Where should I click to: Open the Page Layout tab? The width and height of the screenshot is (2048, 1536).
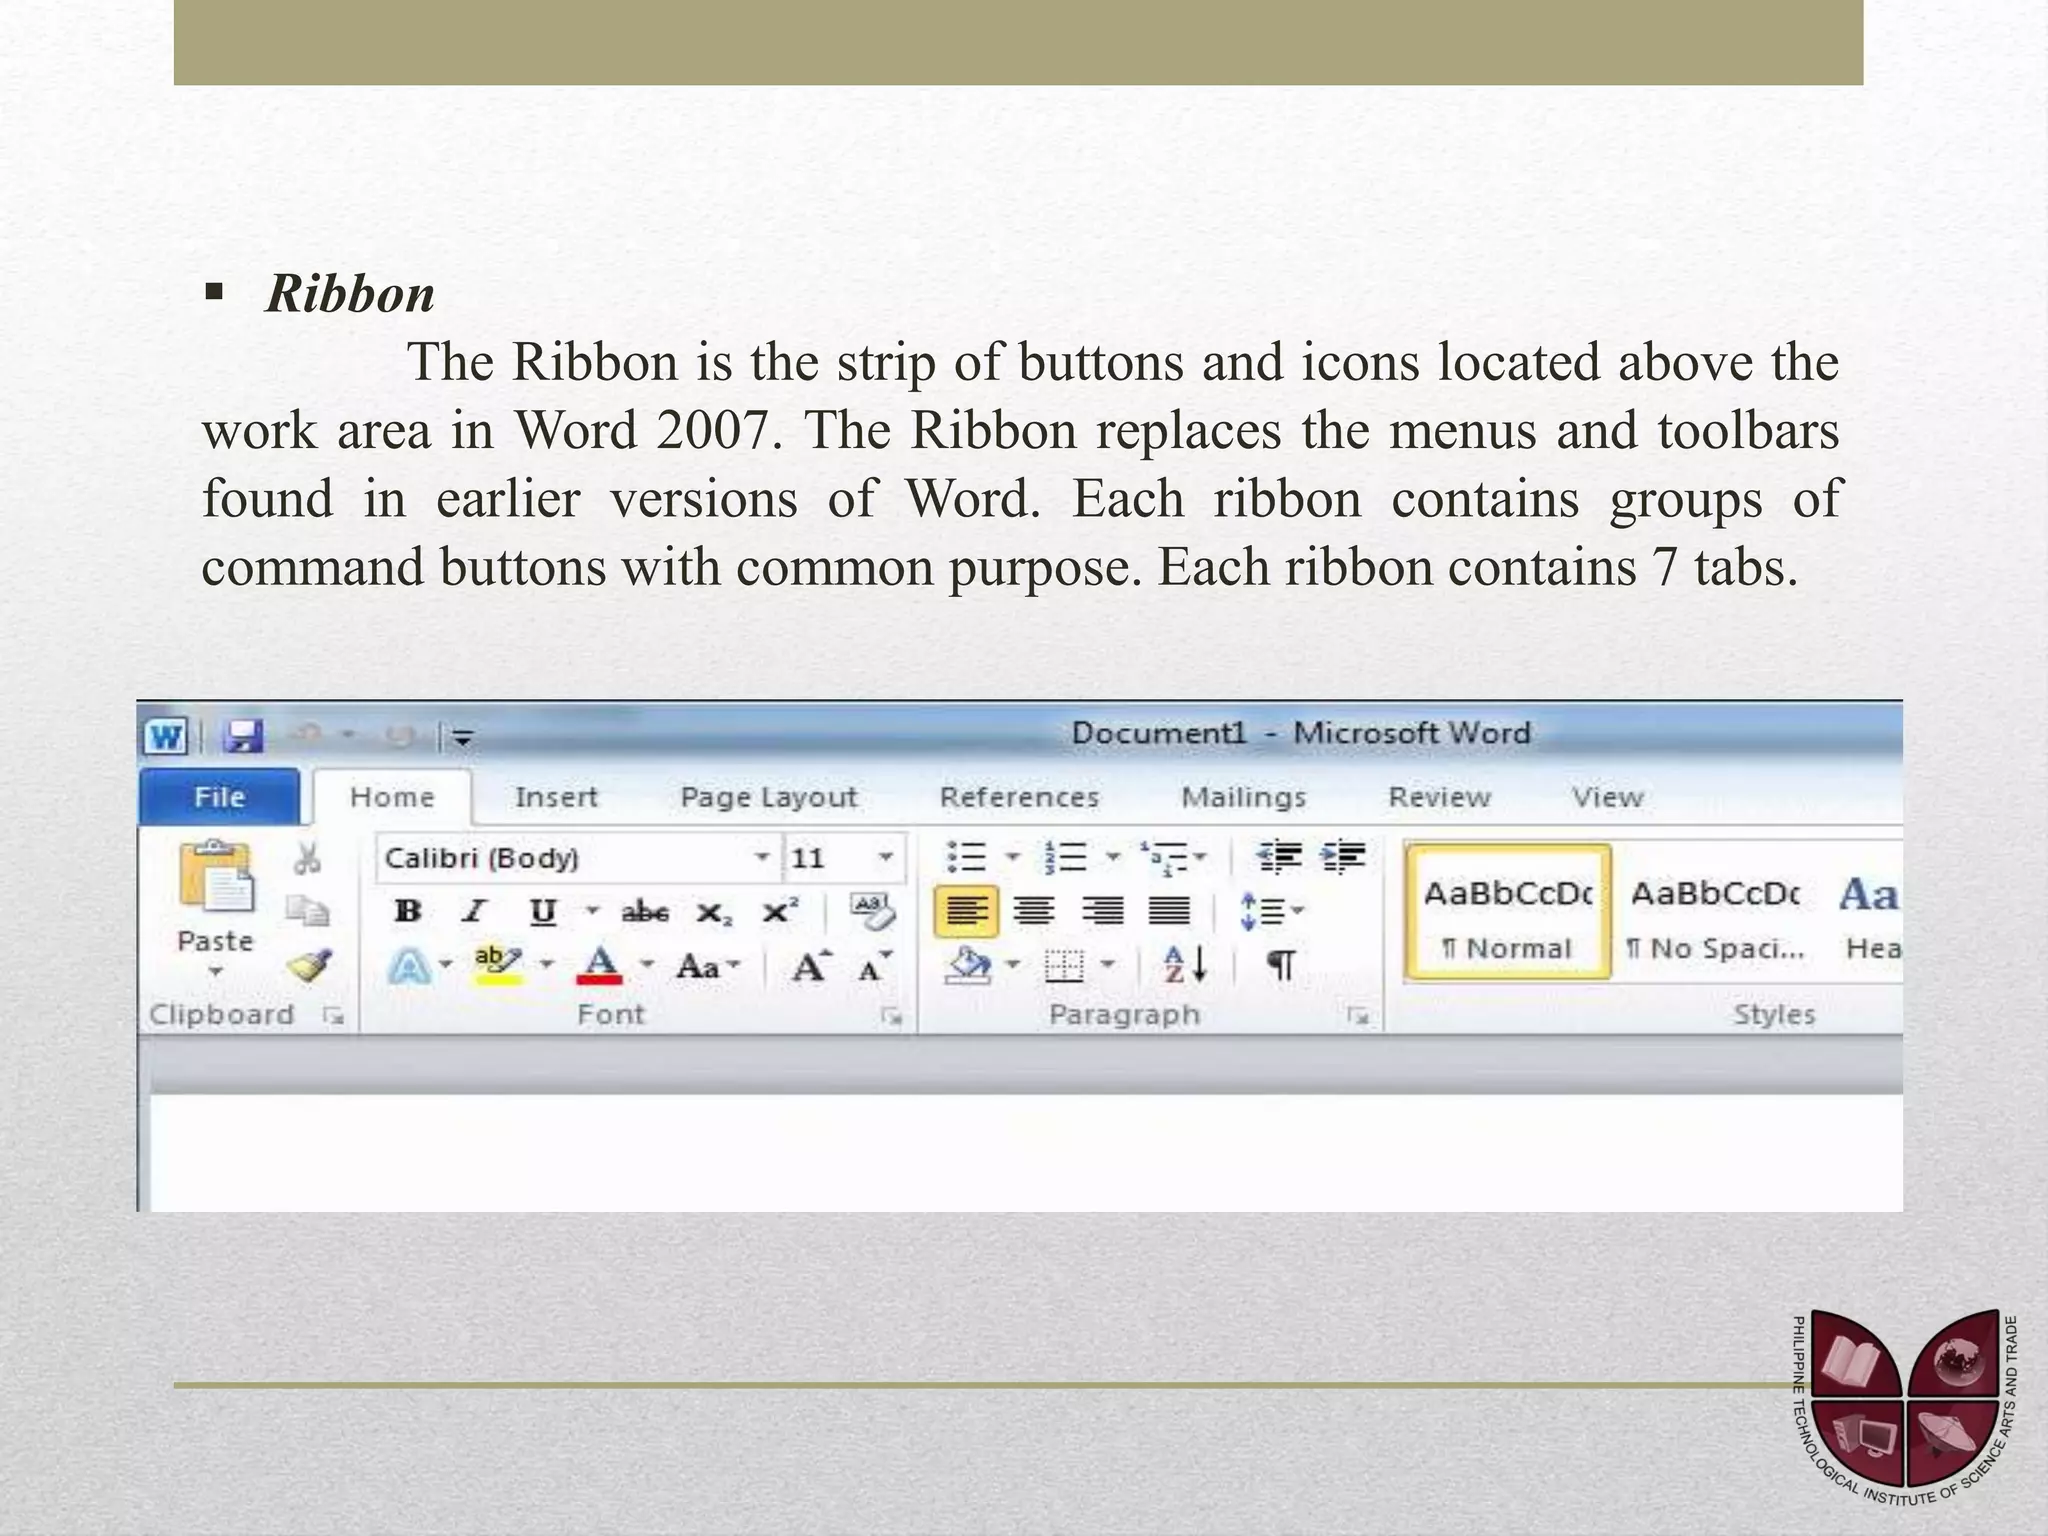[x=768, y=797]
